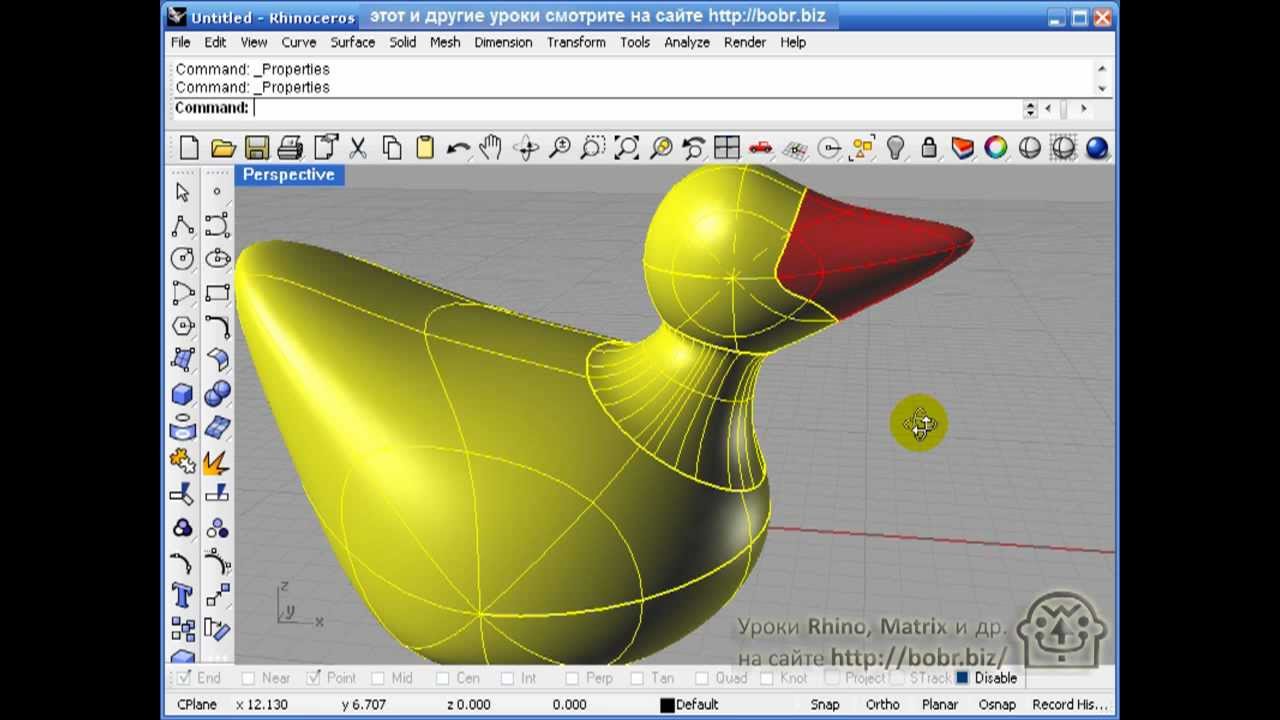
Task: Open the Edit Layers icon
Action: tap(963, 148)
